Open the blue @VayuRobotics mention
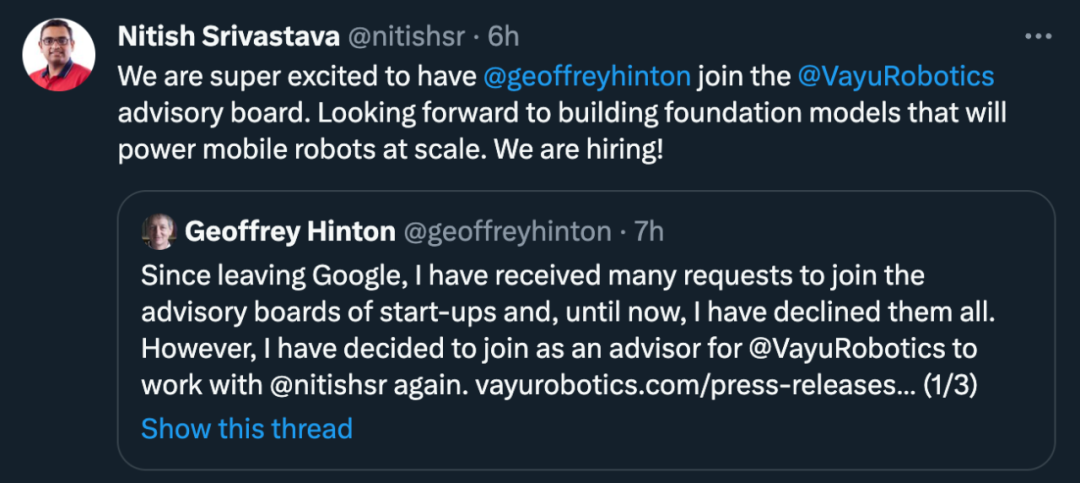Image resolution: width=1080 pixels, height=483 pixels. click(x=897, y=76)
